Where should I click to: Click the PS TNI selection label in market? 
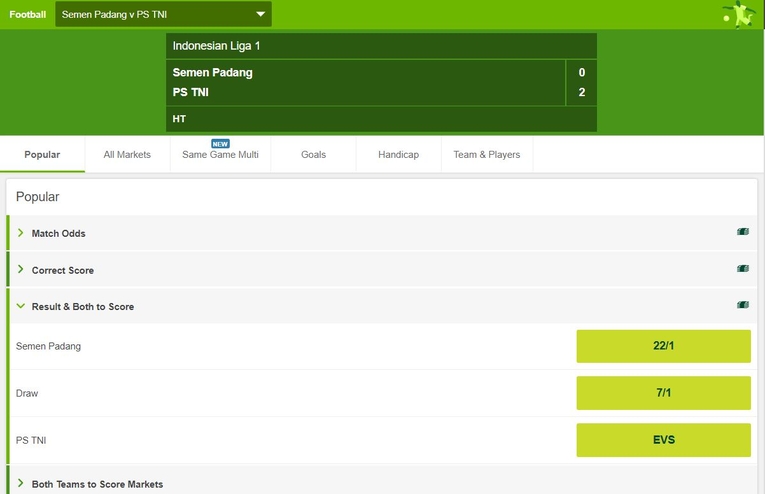(31, 440)
